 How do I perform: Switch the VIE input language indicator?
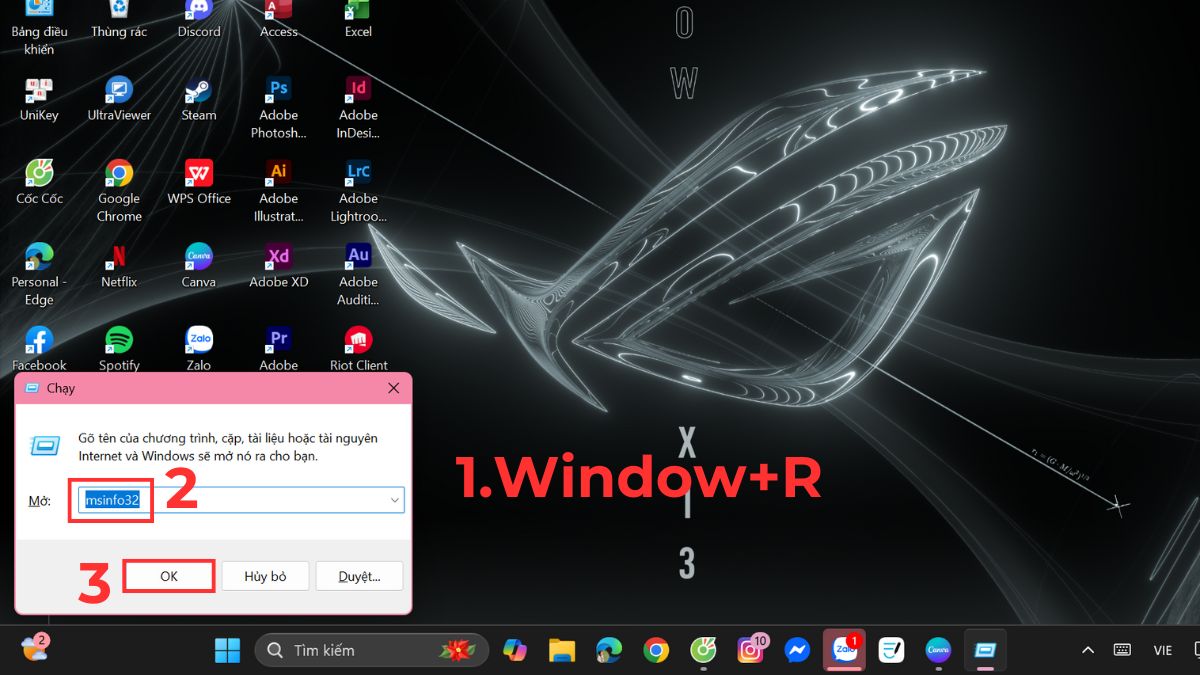[x=1162, y=650]
